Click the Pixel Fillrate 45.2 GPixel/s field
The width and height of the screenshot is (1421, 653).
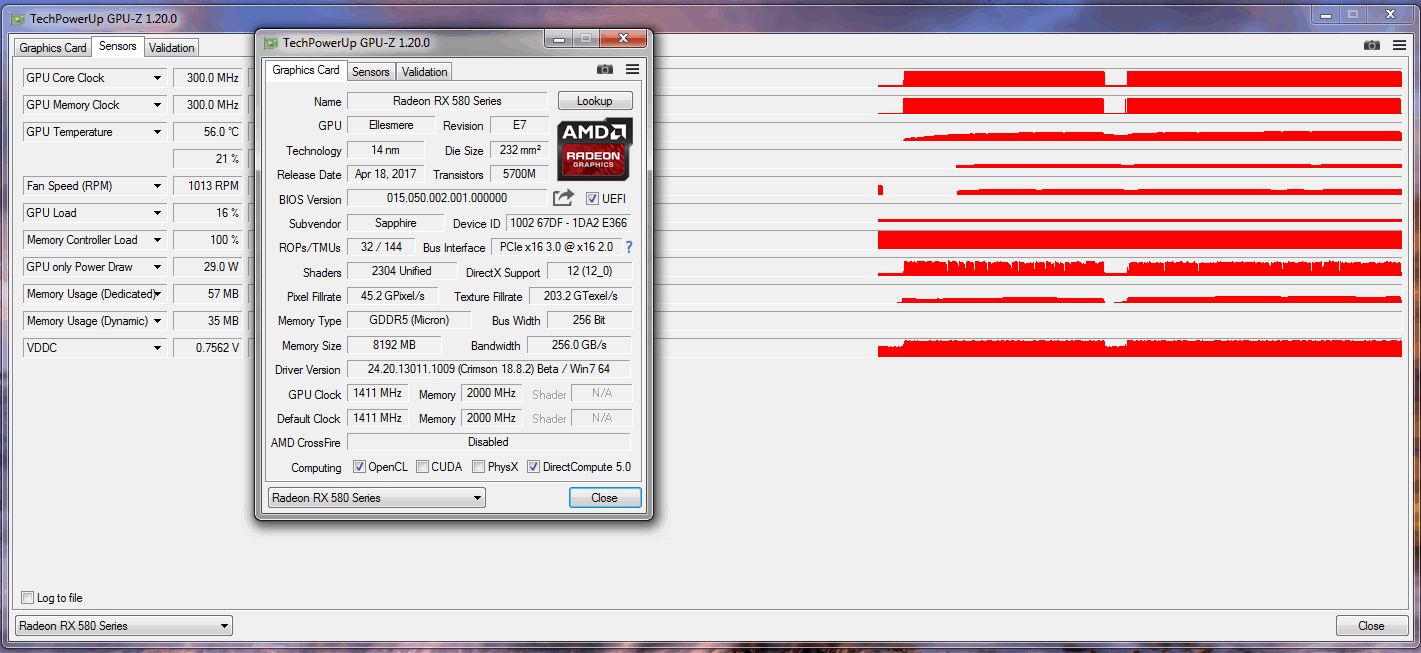click(x=392, y=296)
